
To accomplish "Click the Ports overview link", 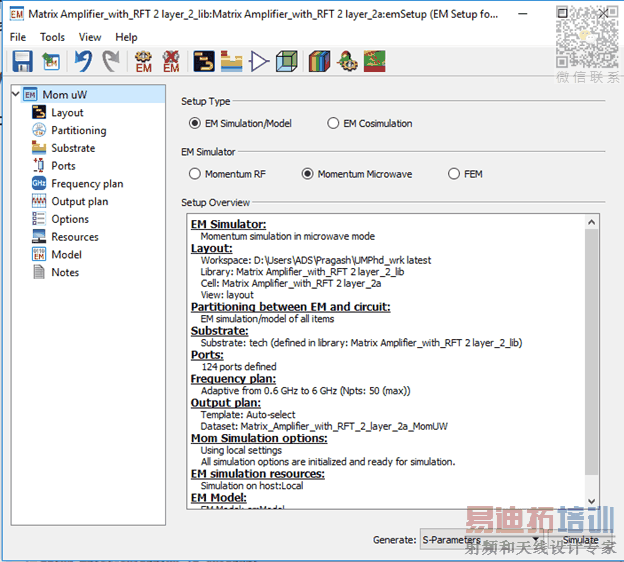I will 207,354.
